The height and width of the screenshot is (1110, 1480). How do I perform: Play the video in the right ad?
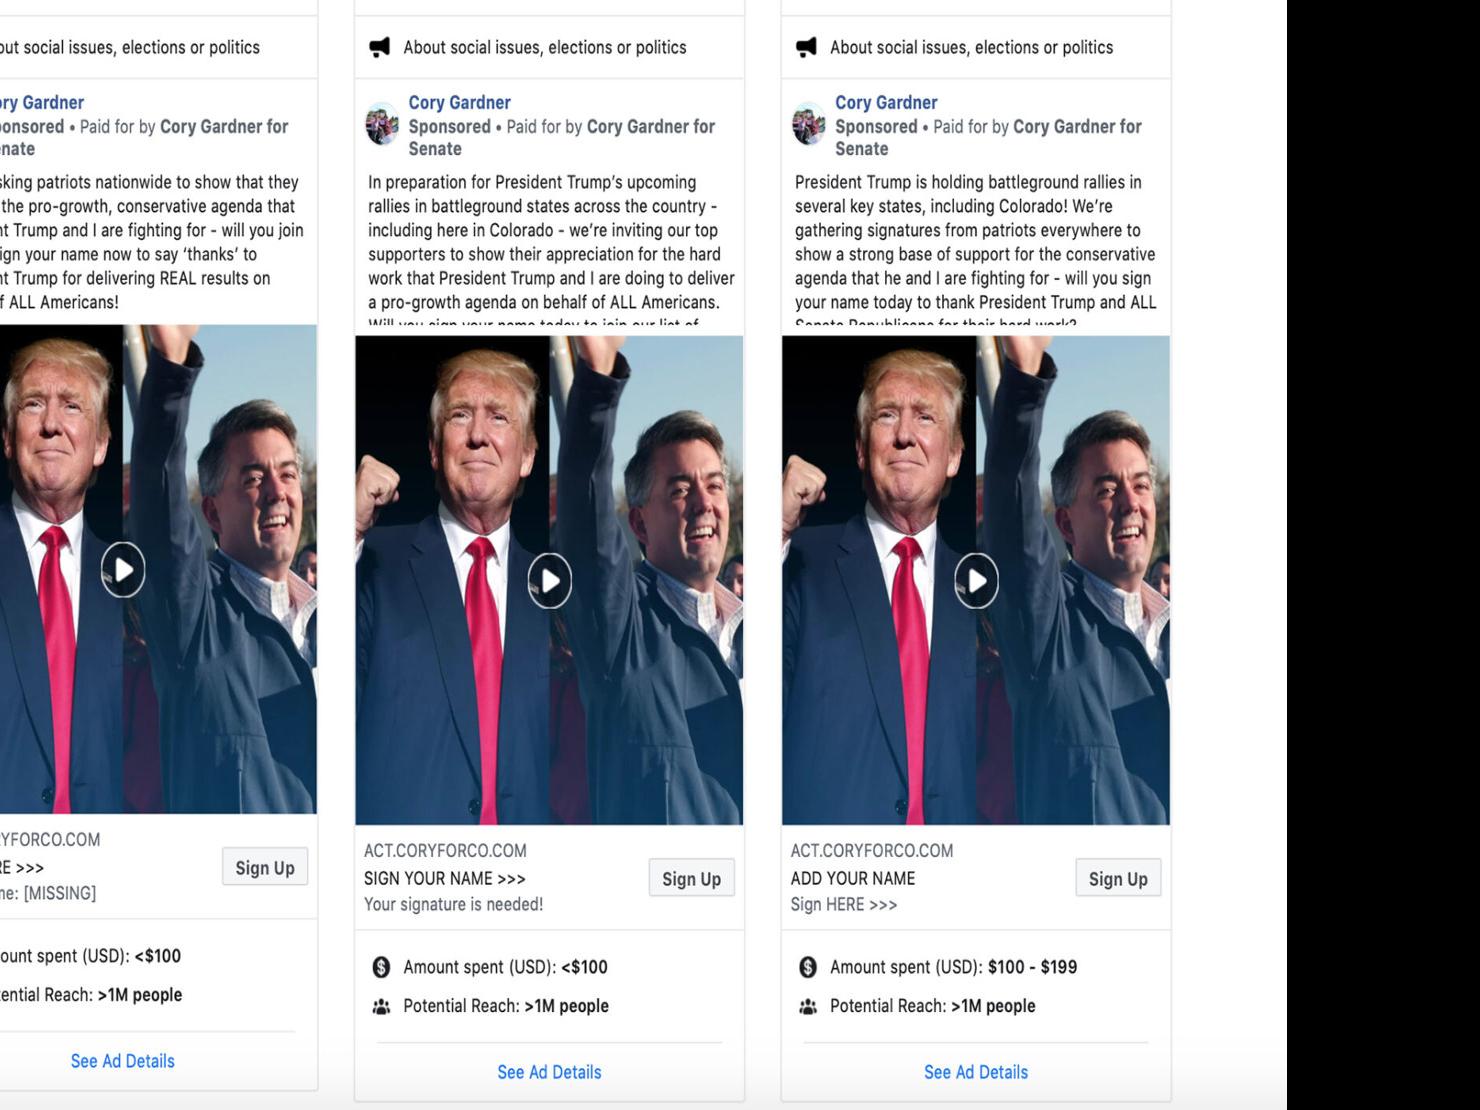(977, 581)
